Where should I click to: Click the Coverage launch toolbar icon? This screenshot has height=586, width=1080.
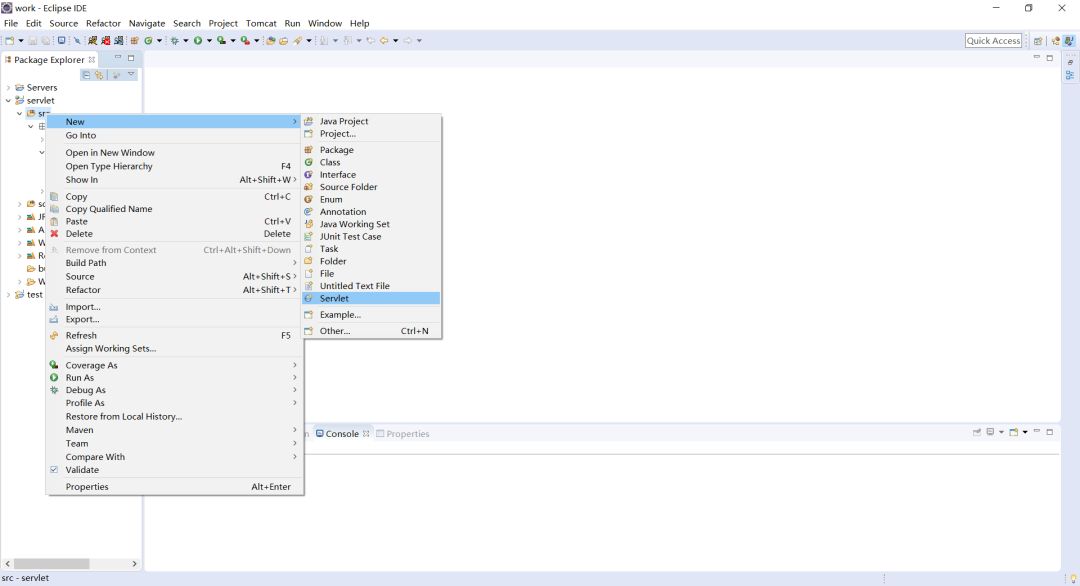[221, 41]
